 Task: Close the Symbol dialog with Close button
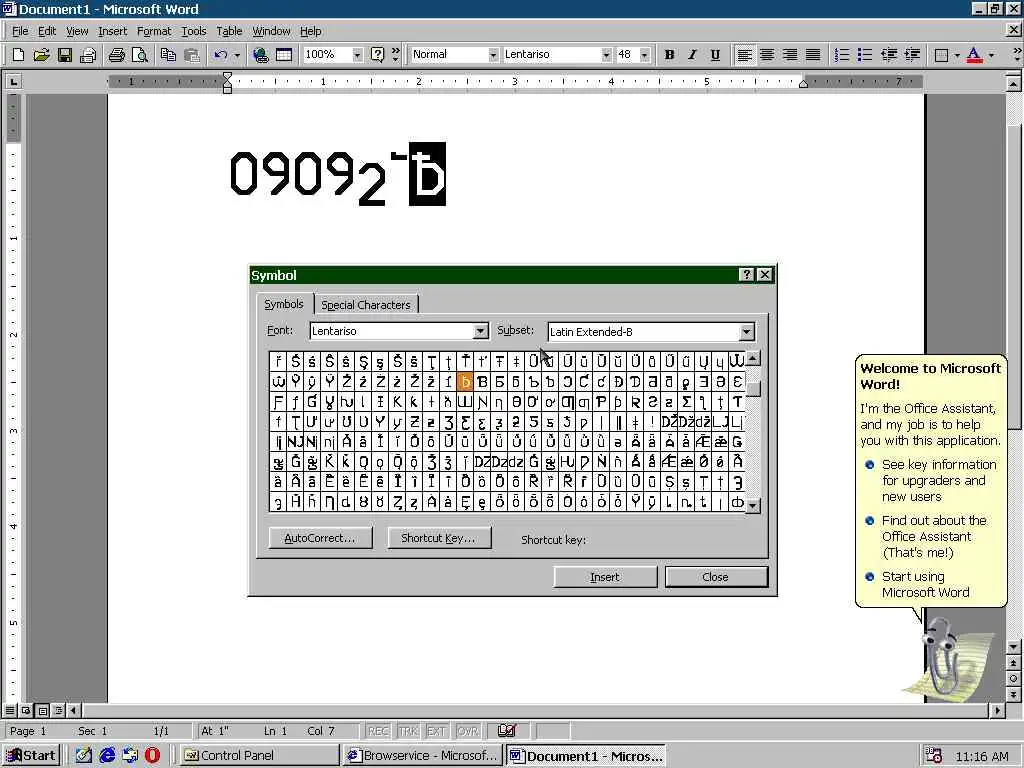click(x=716, y=577)
